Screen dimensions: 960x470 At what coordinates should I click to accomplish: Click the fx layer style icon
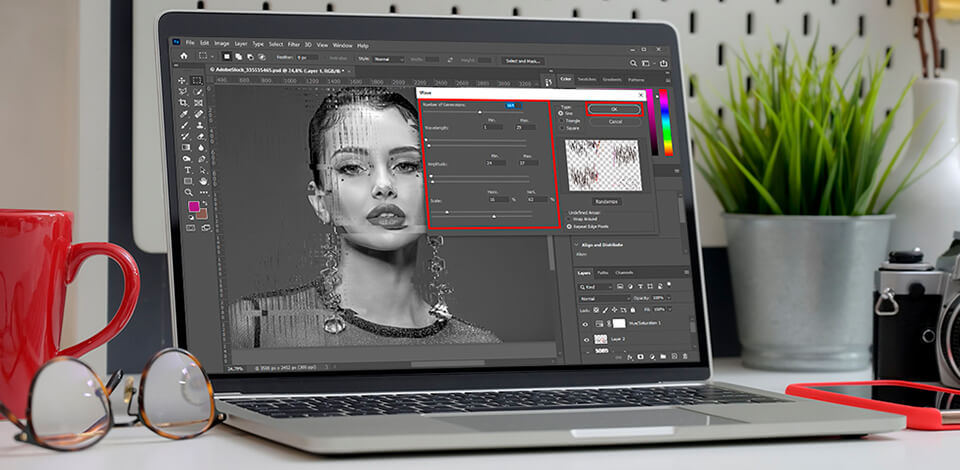click(x=629, y=357)
